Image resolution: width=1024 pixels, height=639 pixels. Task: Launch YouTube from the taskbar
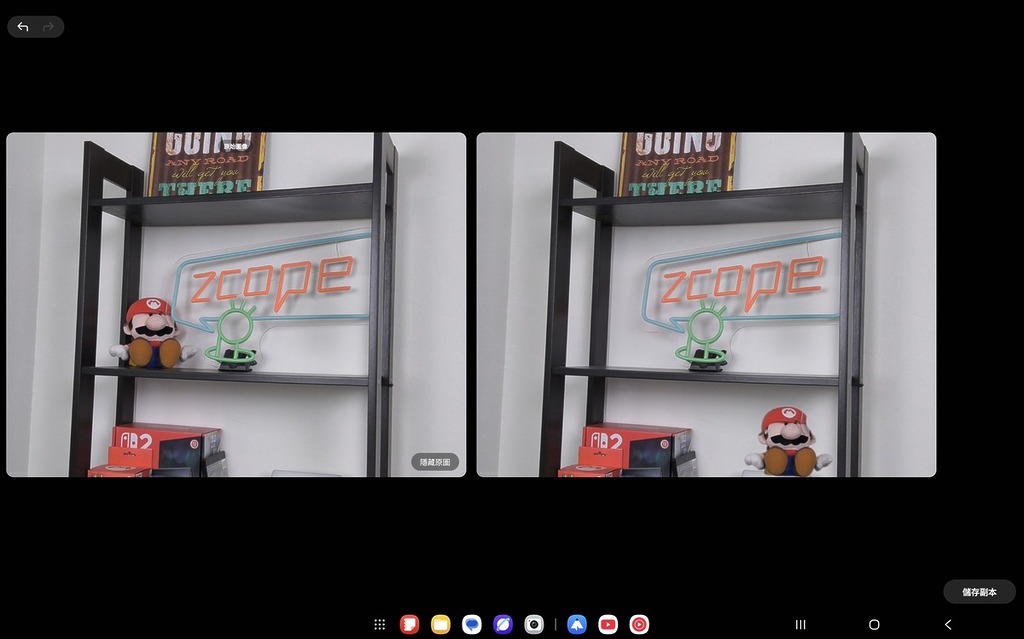click(608, 625)
